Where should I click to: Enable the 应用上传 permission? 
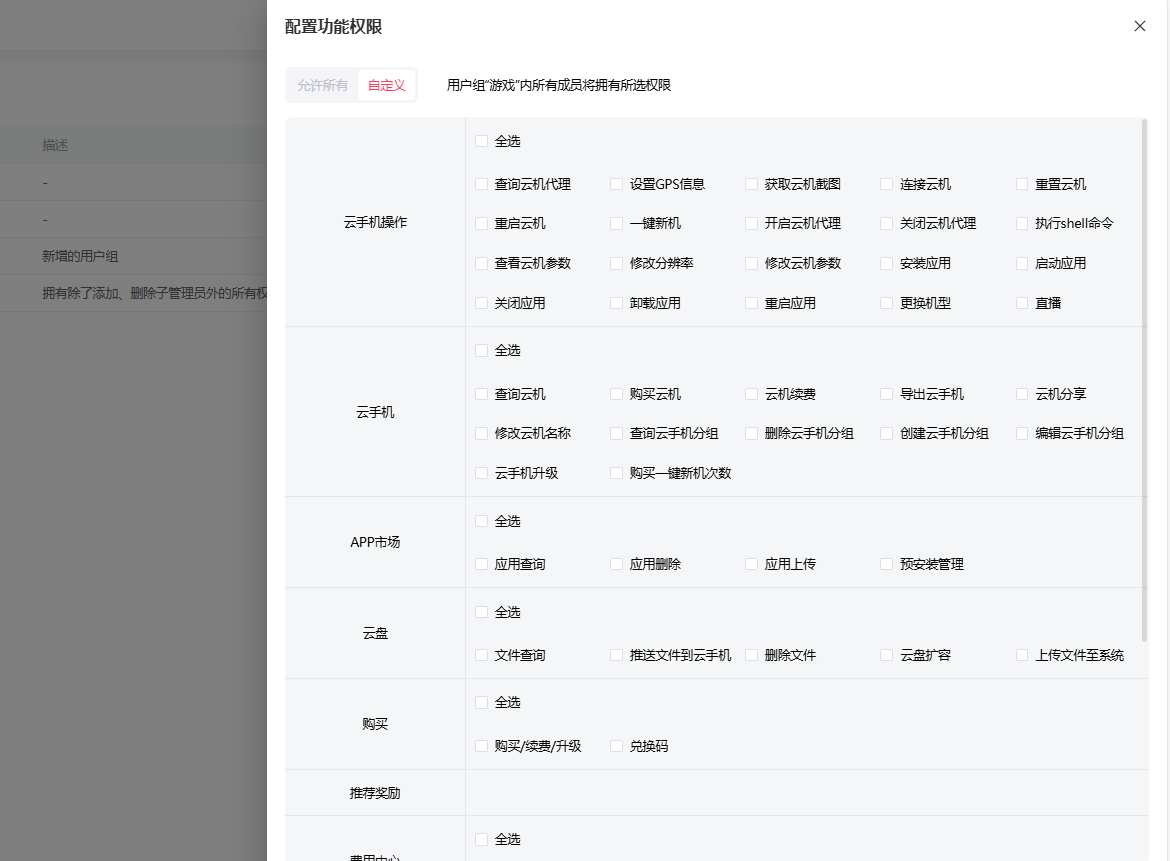pos(752,565)
